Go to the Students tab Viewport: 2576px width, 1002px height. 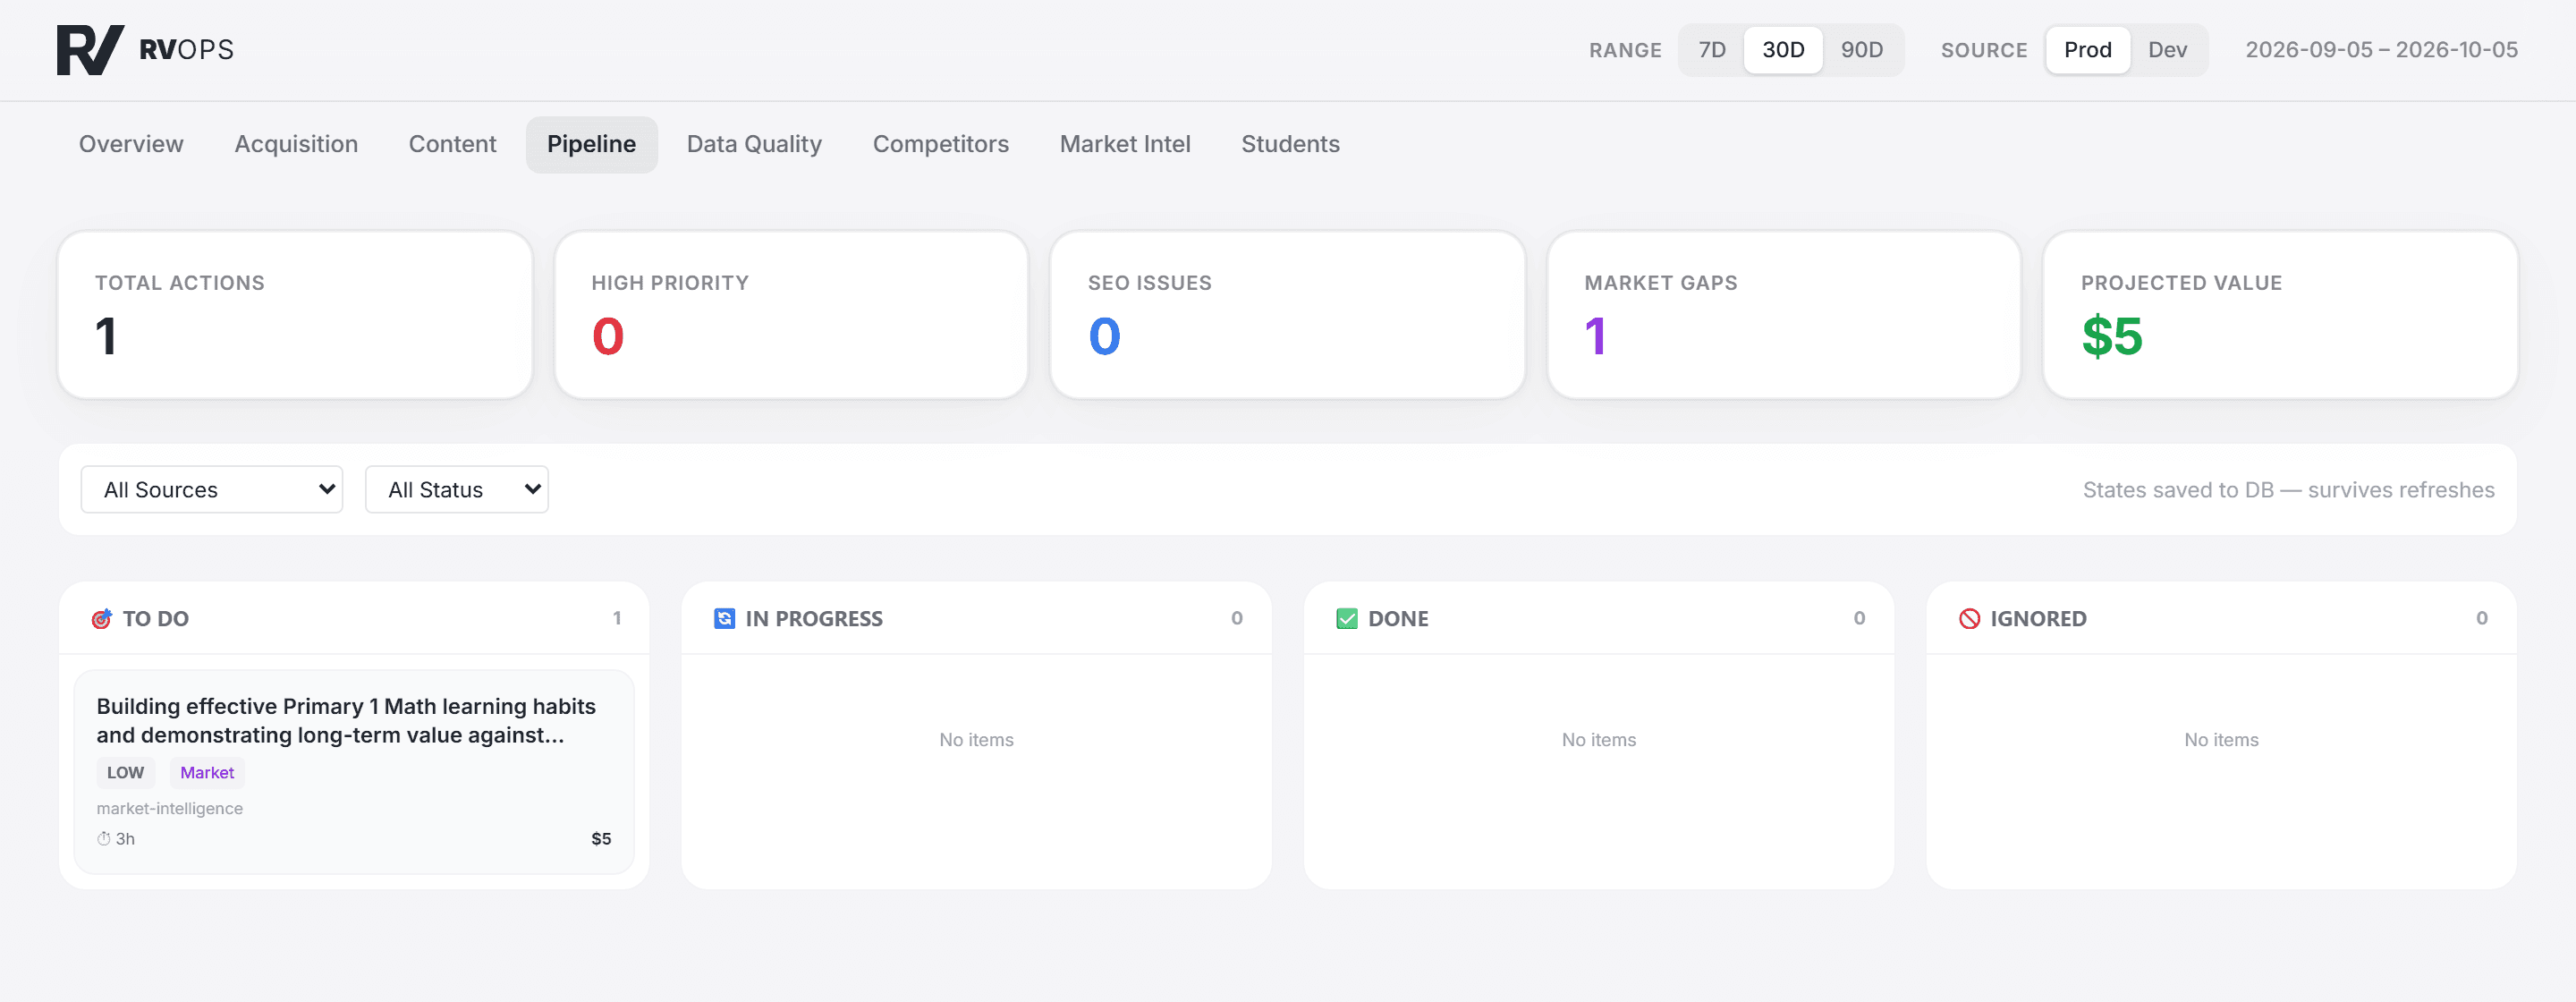click(x=1290, y=145)
